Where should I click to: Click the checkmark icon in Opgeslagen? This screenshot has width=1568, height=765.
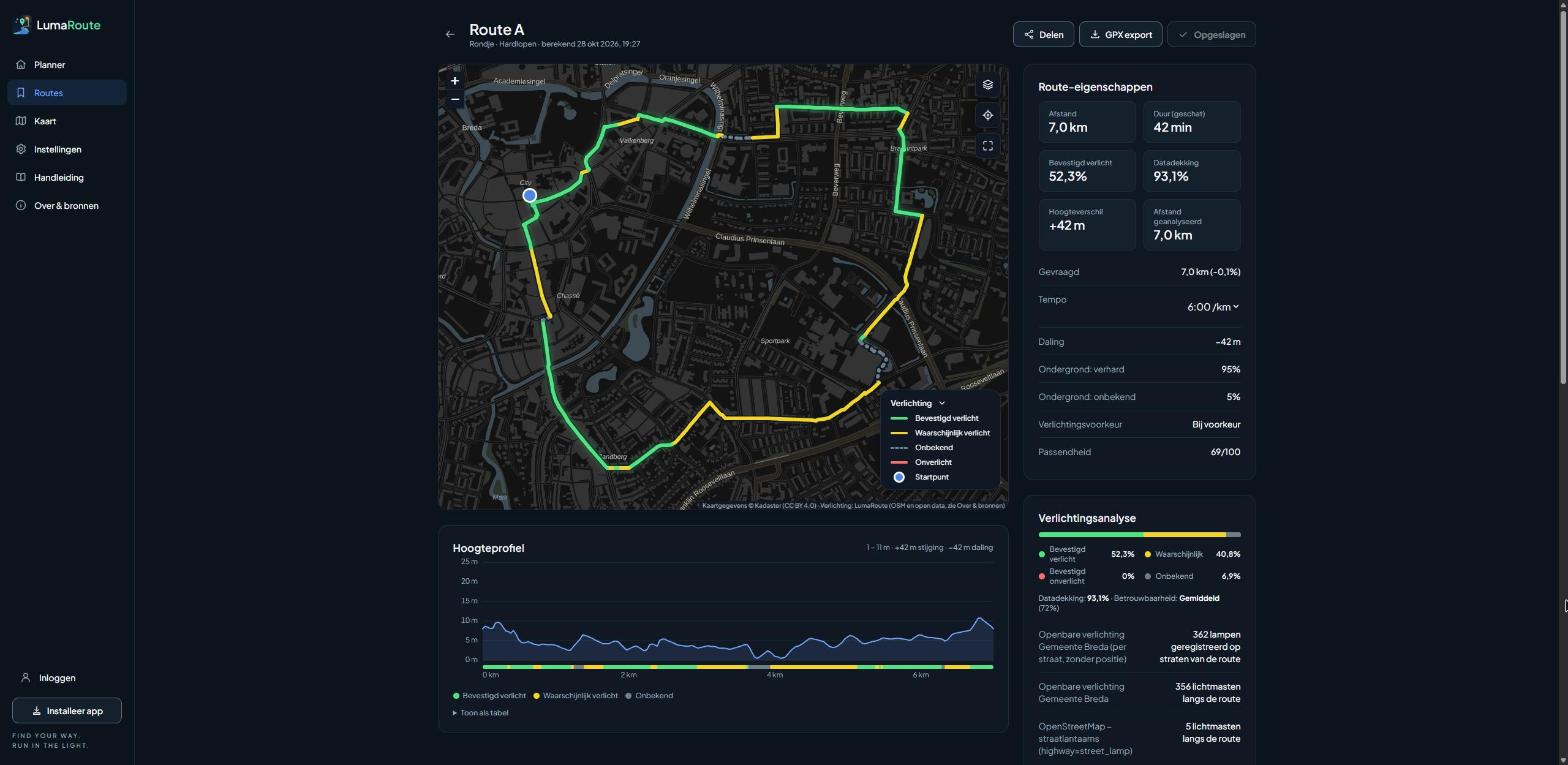[x=1183, y=35]
